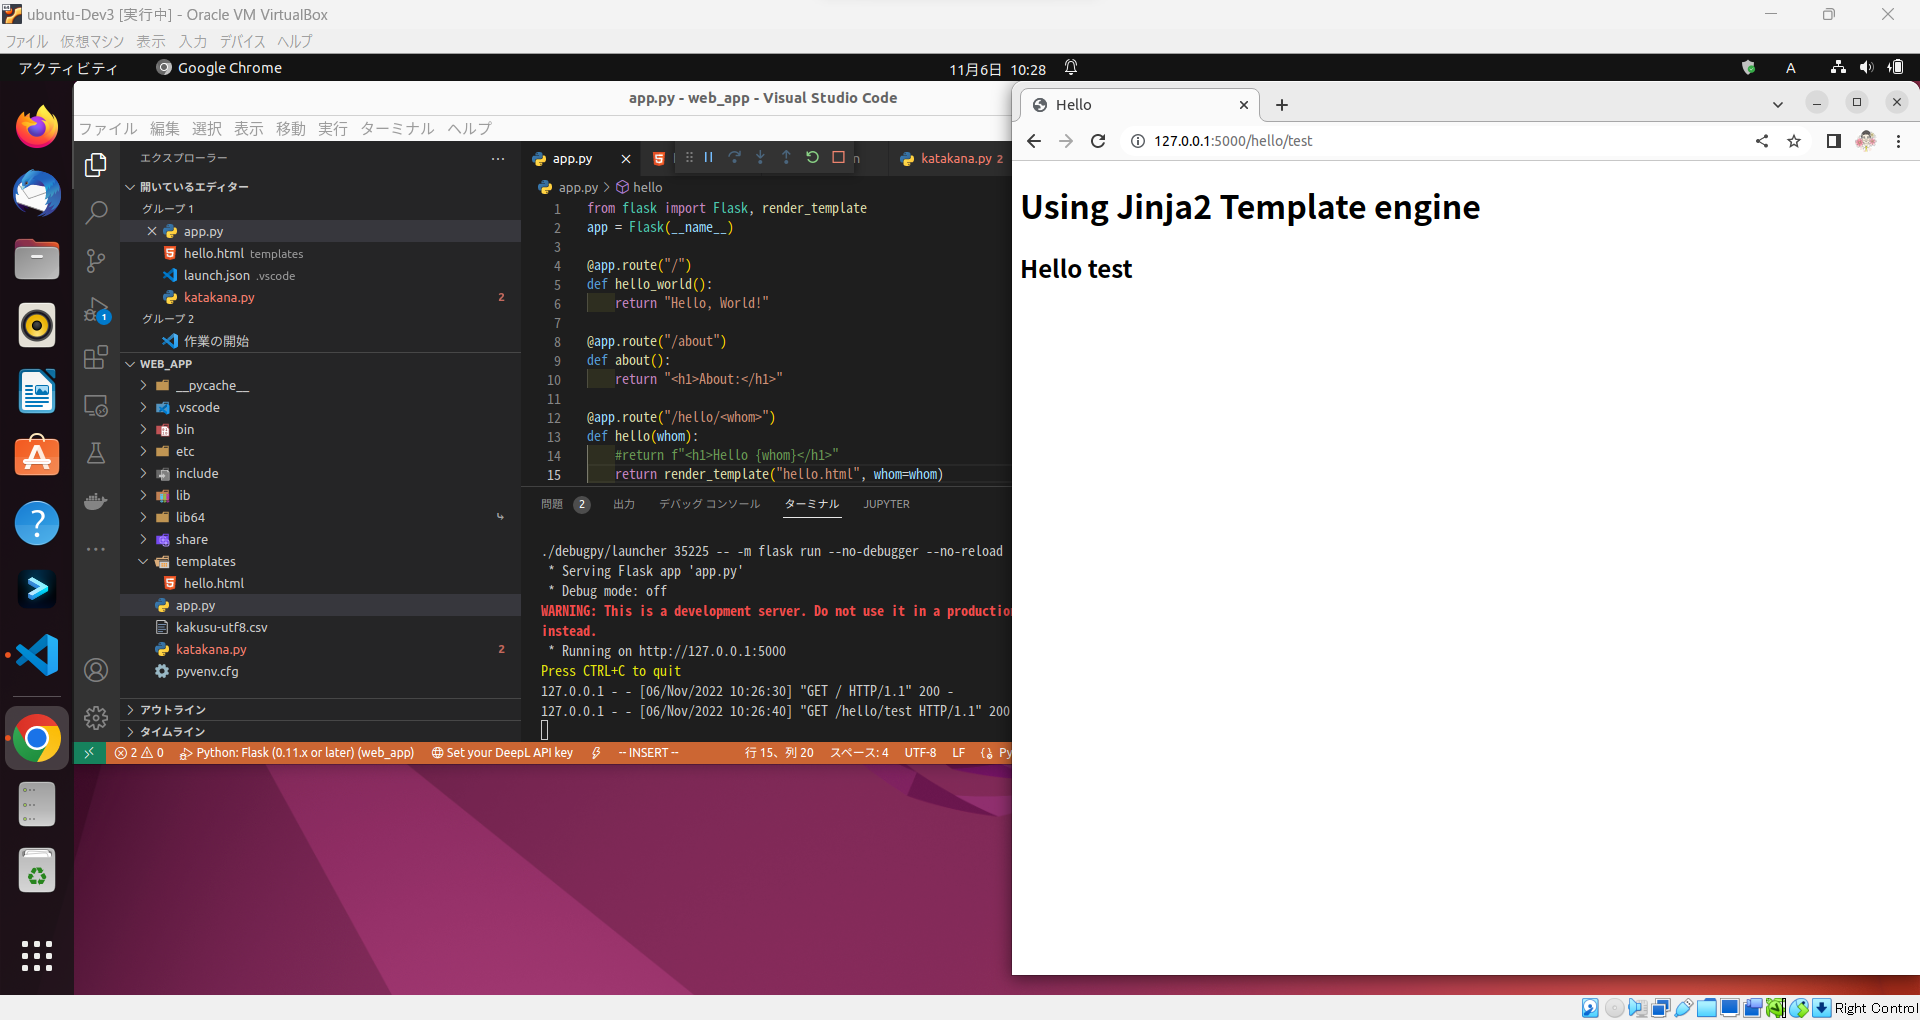This screenshot has height=1020, width=1920.
Task: Launch Firefox from the dock
Action: click(37, 127)
